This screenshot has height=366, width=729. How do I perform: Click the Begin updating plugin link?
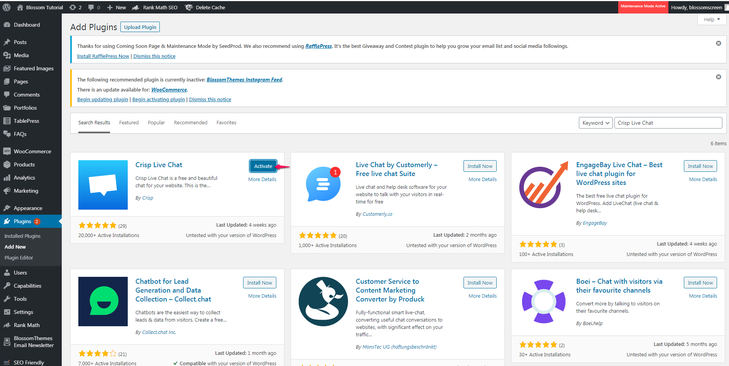click(102, 100)
